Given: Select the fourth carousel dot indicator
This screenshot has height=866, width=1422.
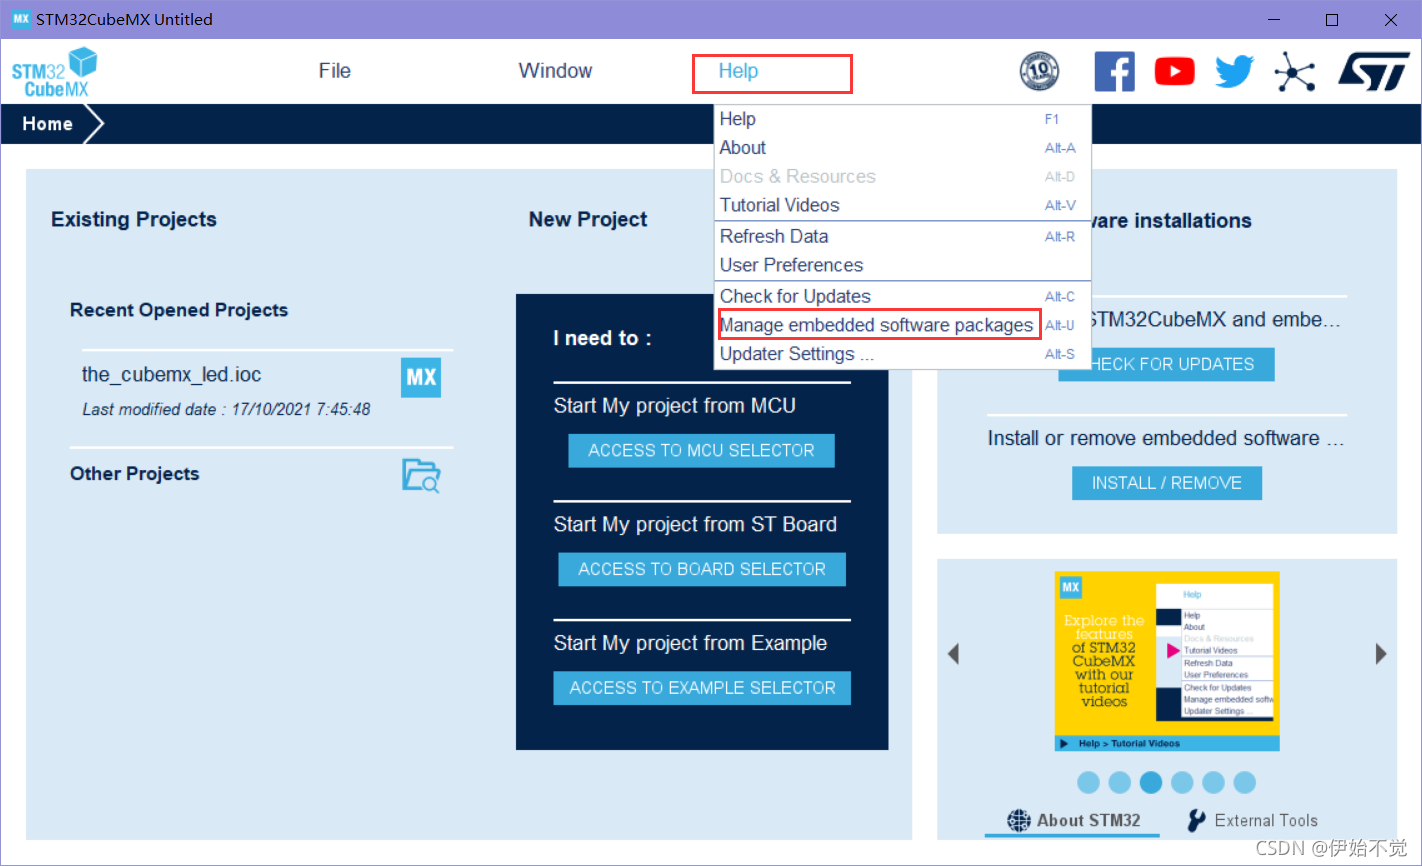Looking at the screenshot, I should coord(1182,782).
